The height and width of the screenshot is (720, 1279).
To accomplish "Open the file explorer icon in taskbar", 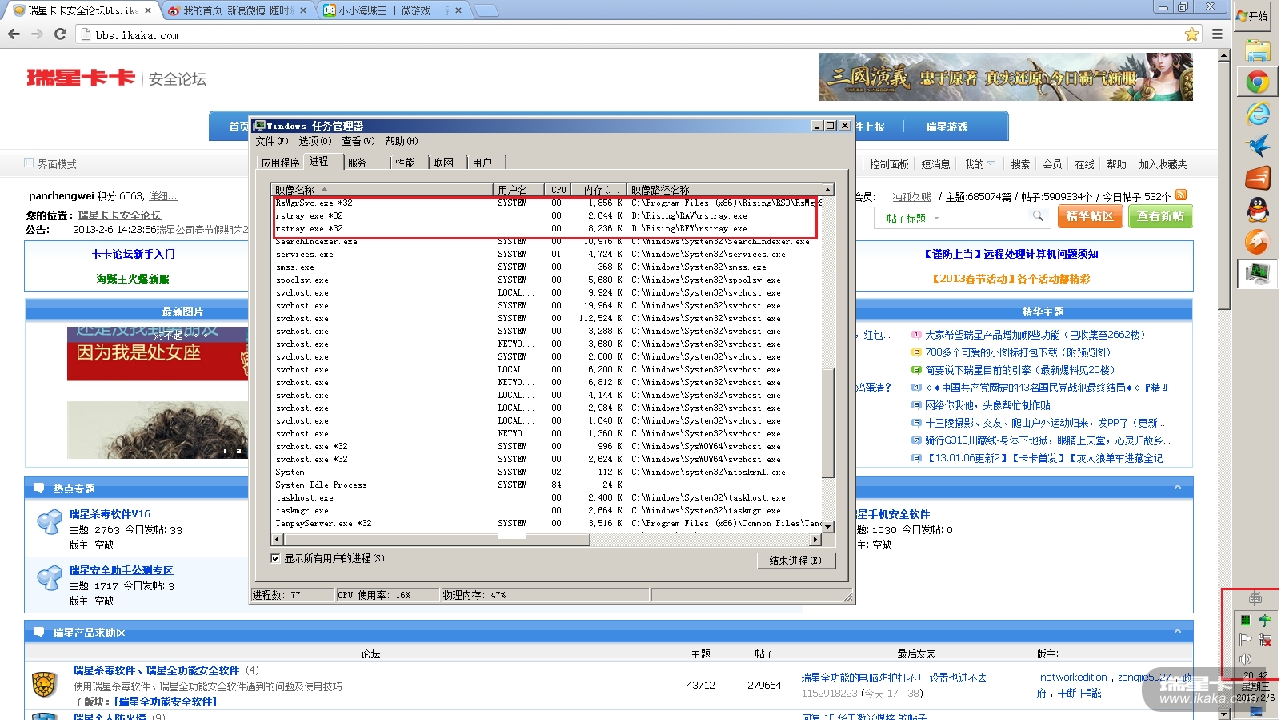I will click(x=1257, y=50).
